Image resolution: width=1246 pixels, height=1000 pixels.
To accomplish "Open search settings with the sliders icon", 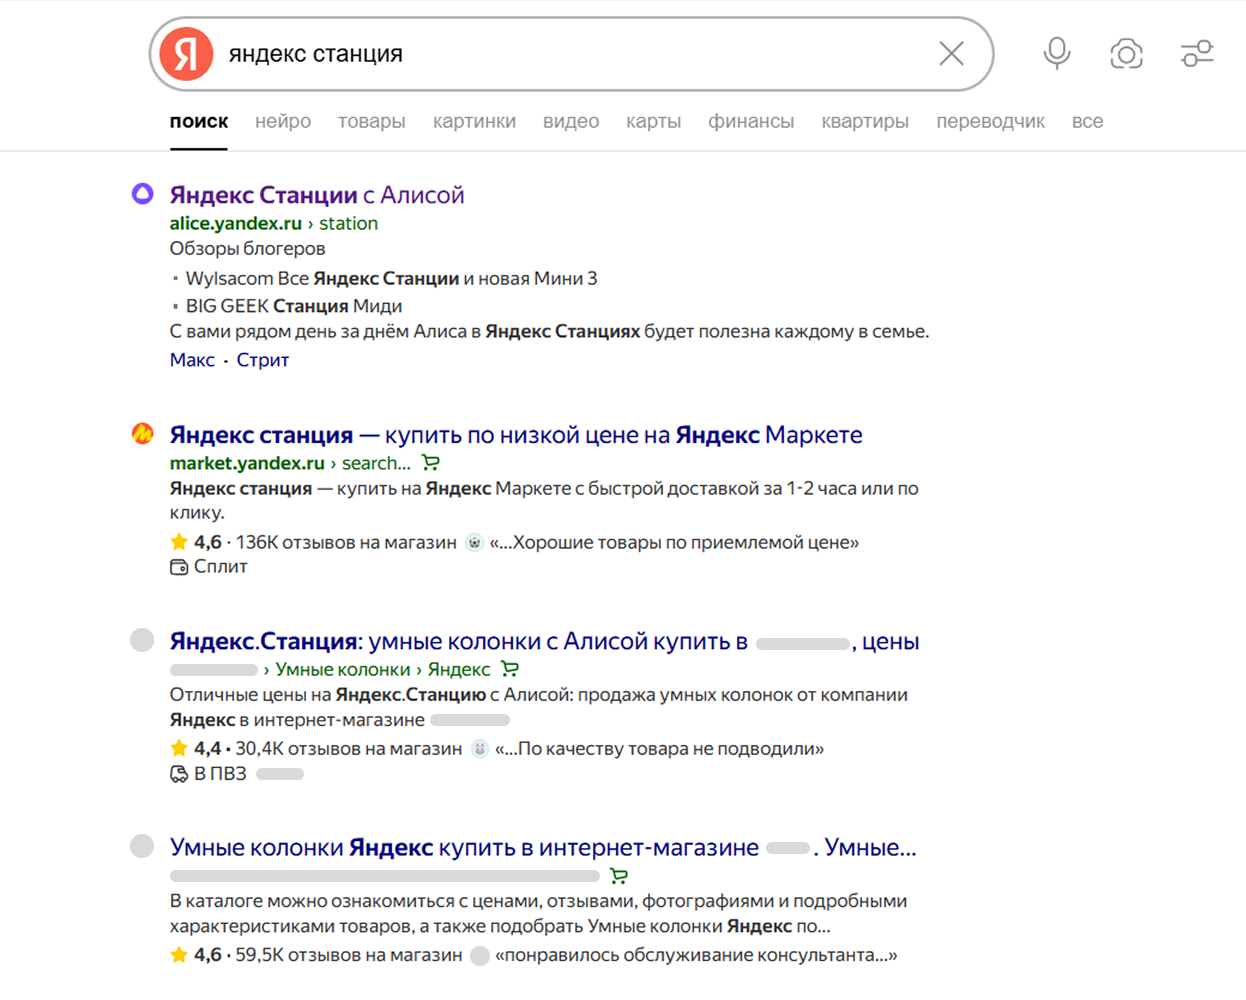I will tap(1197, 54).
